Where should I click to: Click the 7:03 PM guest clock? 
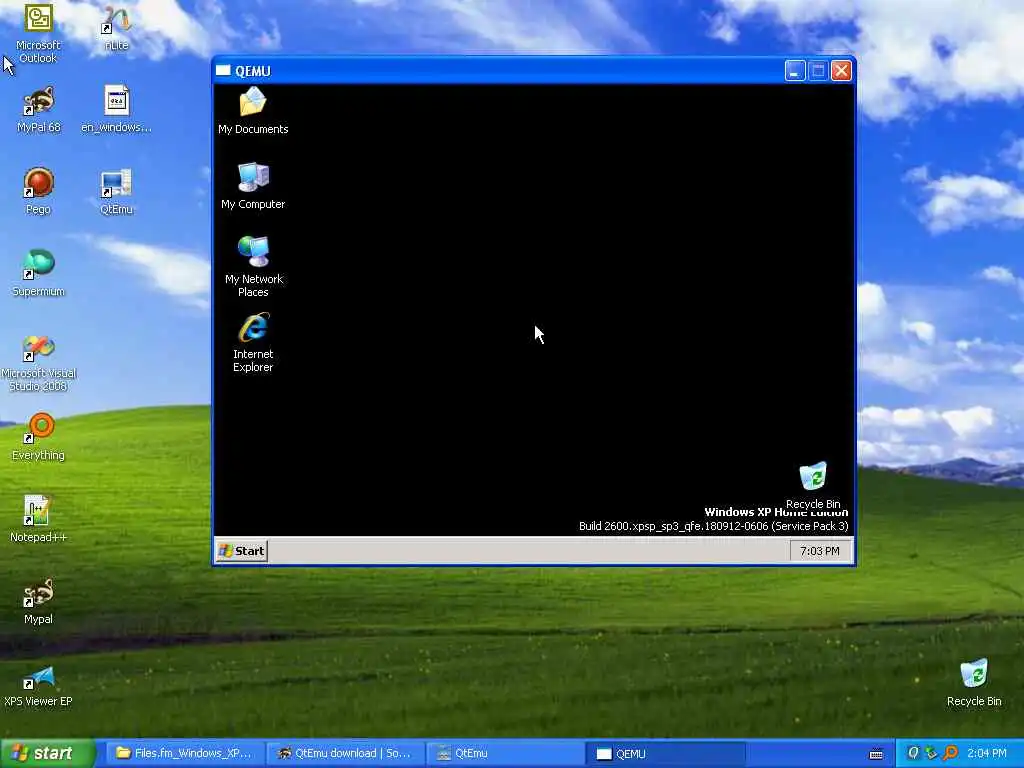[x=820, y=551]
